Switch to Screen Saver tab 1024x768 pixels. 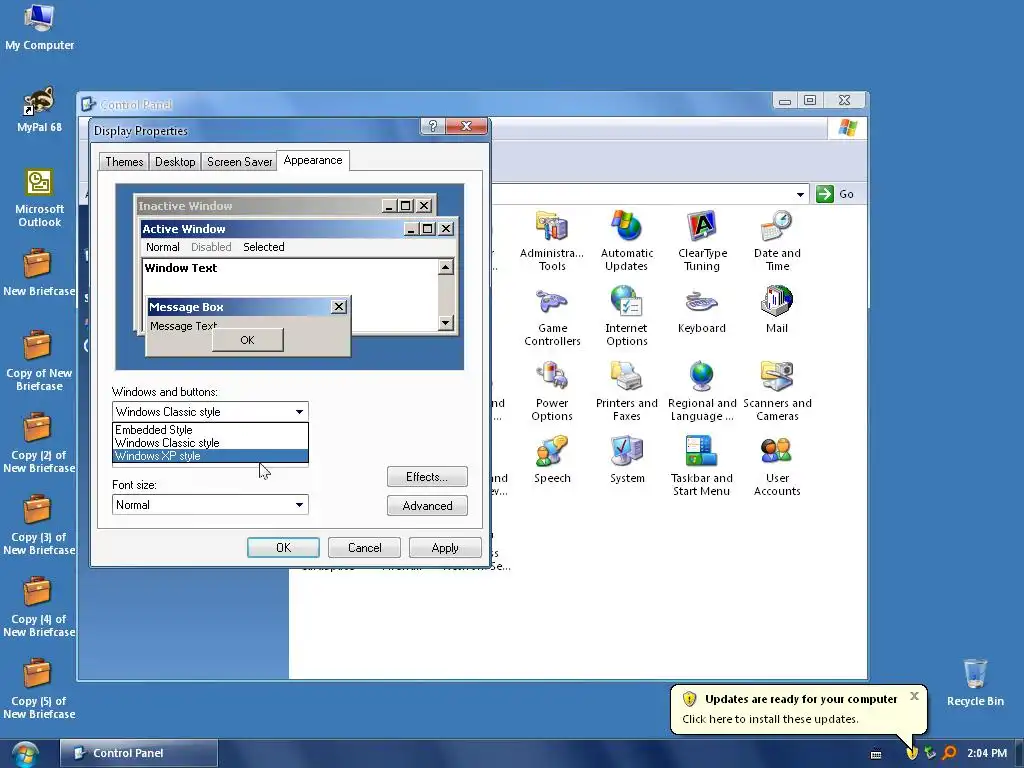click(239, 161)
